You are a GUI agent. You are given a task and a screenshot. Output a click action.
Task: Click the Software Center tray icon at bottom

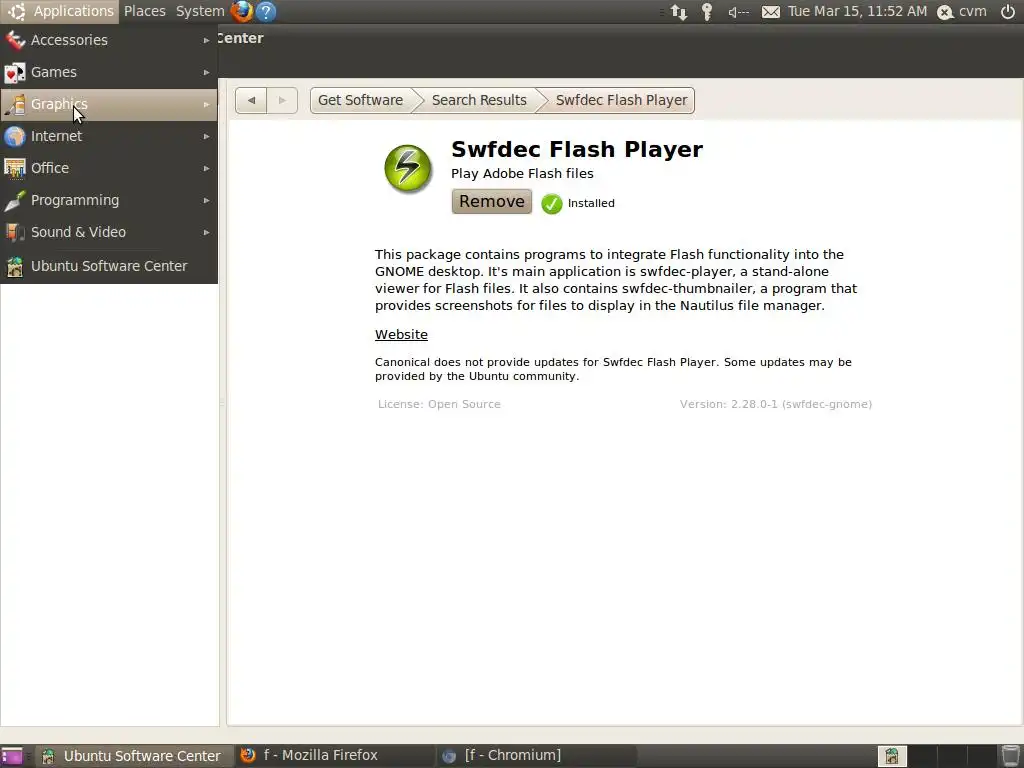tap(891, 756)
